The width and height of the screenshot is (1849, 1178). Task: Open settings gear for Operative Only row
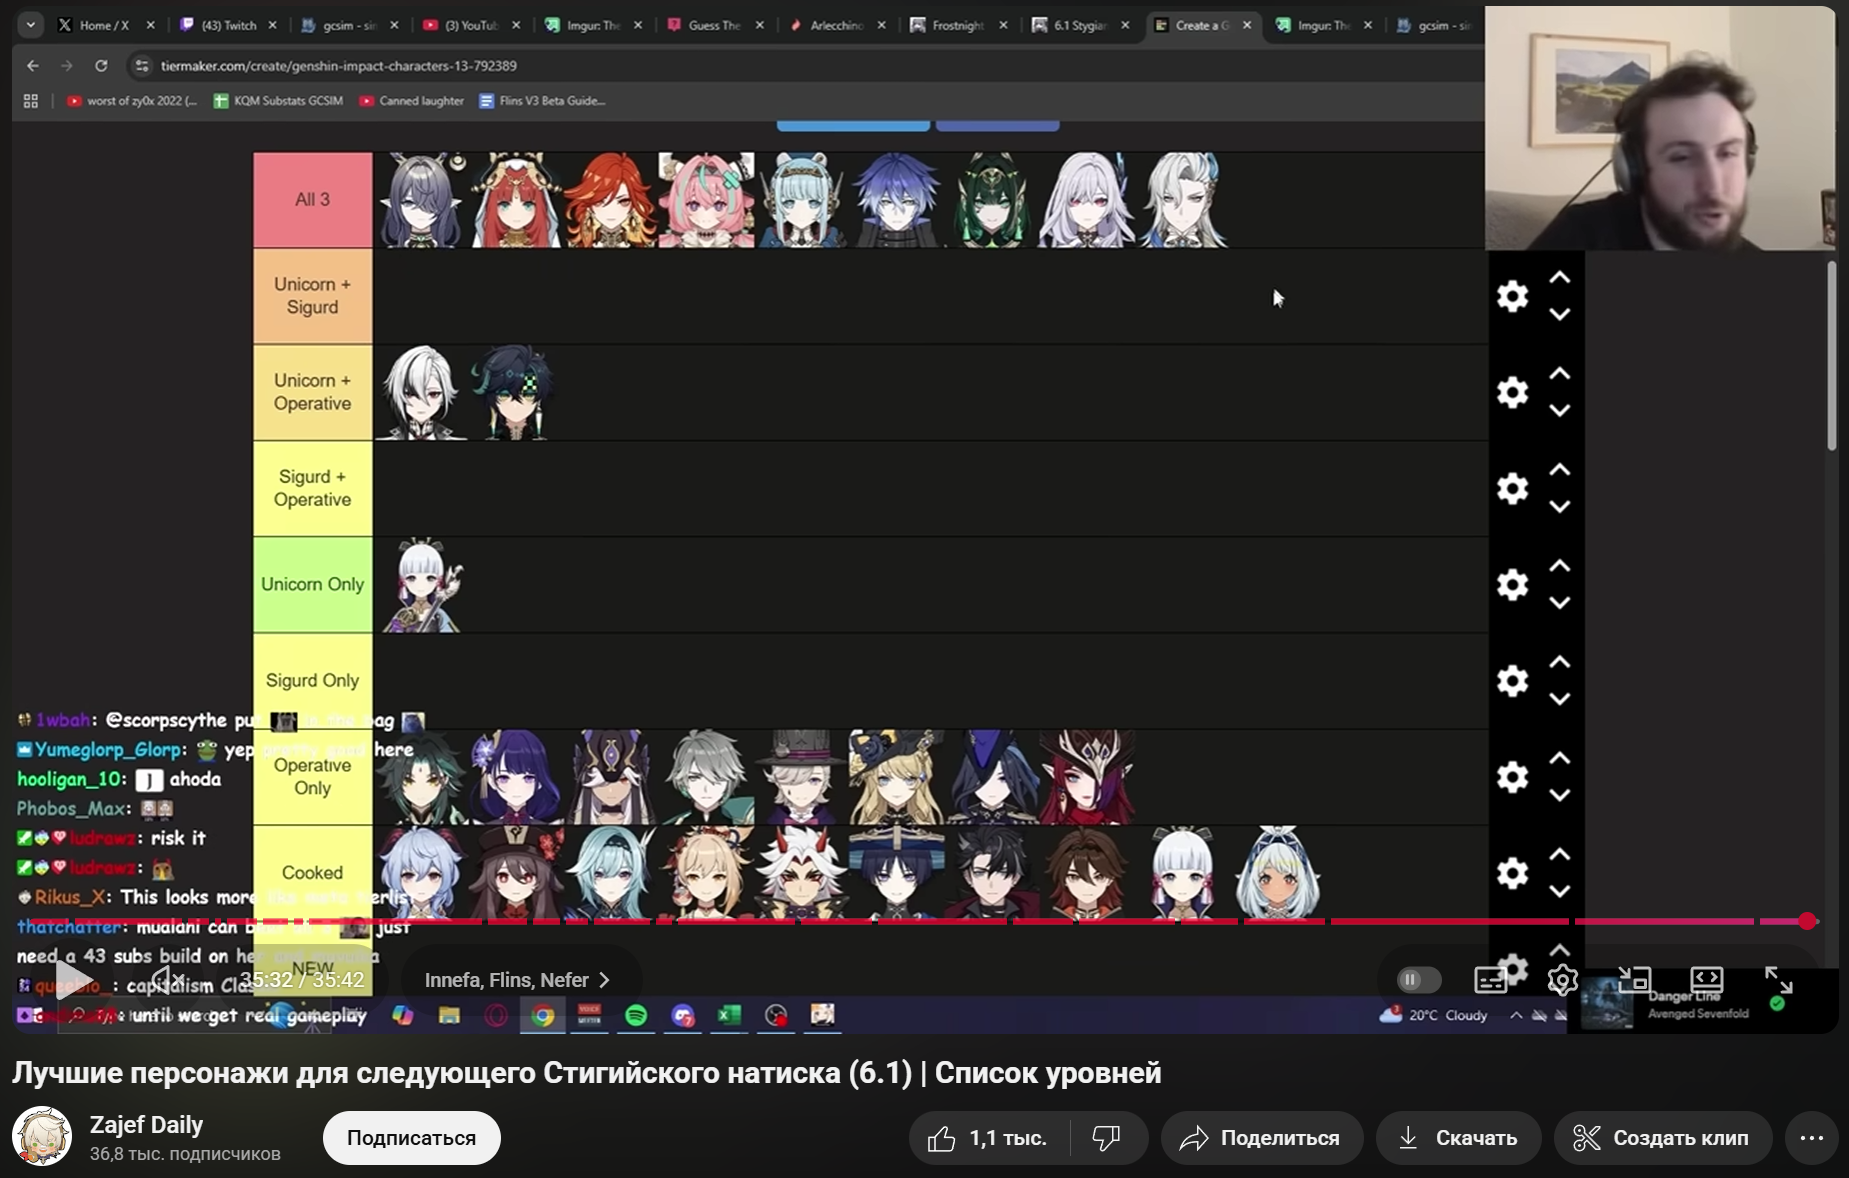(1512, 777)
